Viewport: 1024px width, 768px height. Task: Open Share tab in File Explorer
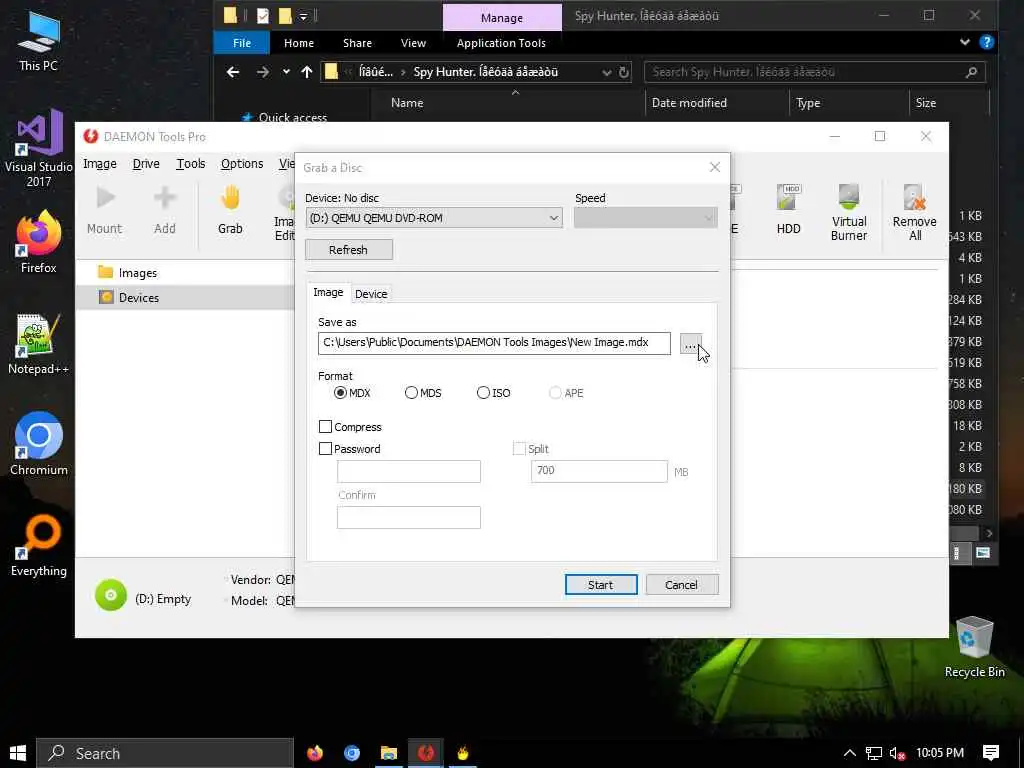click(357, 42)
